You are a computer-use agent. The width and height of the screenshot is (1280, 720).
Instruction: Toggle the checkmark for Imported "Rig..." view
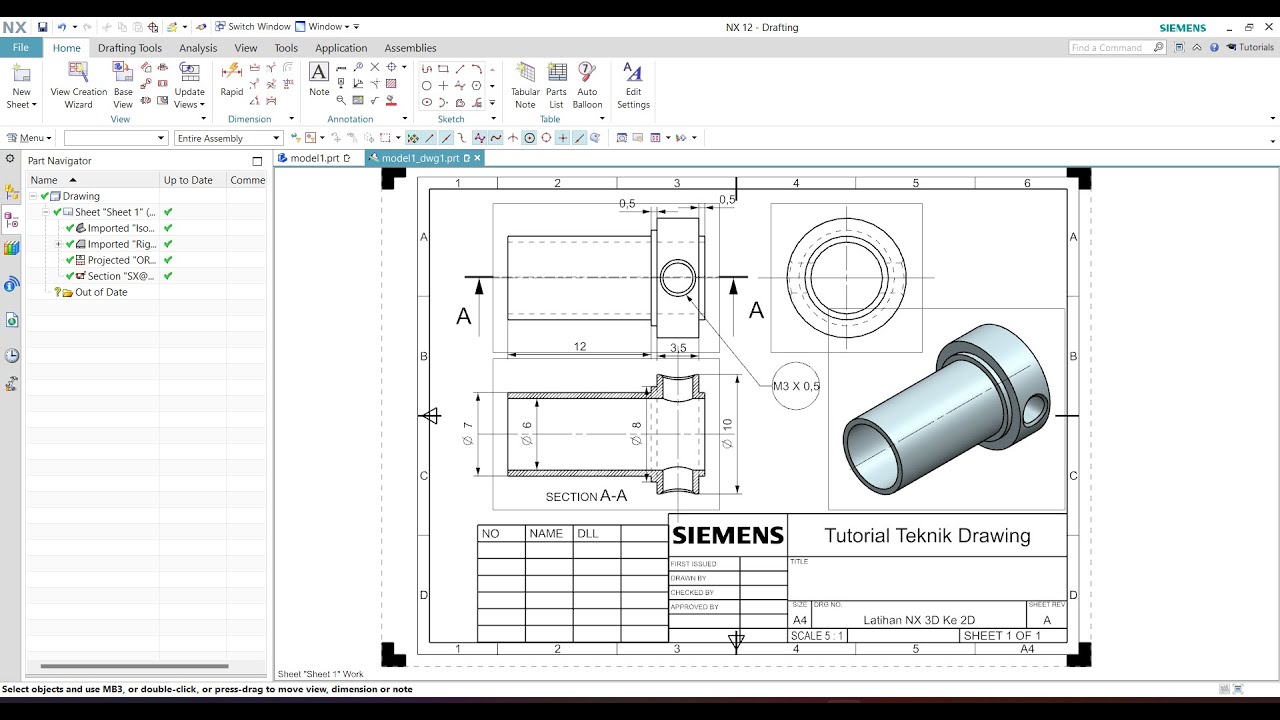[70, 244]
